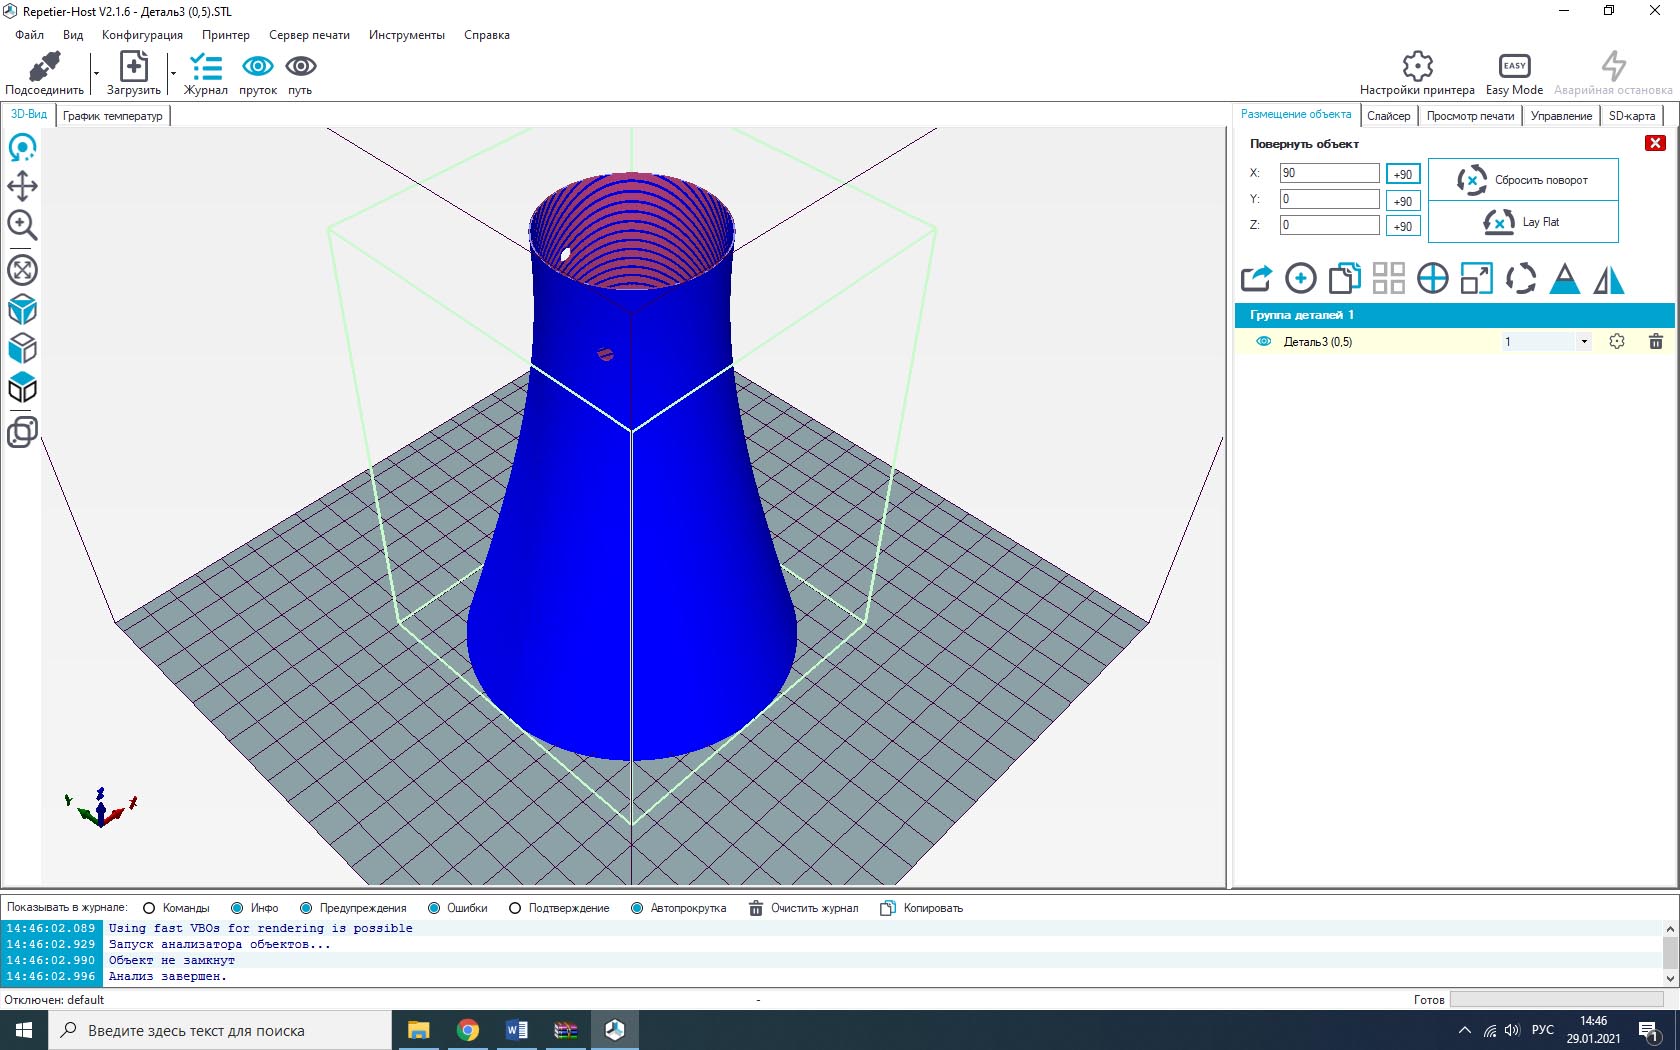Open the Printer Settings gear icon
This screenshot has height=1050, width=1680.
pos(1416,67)
